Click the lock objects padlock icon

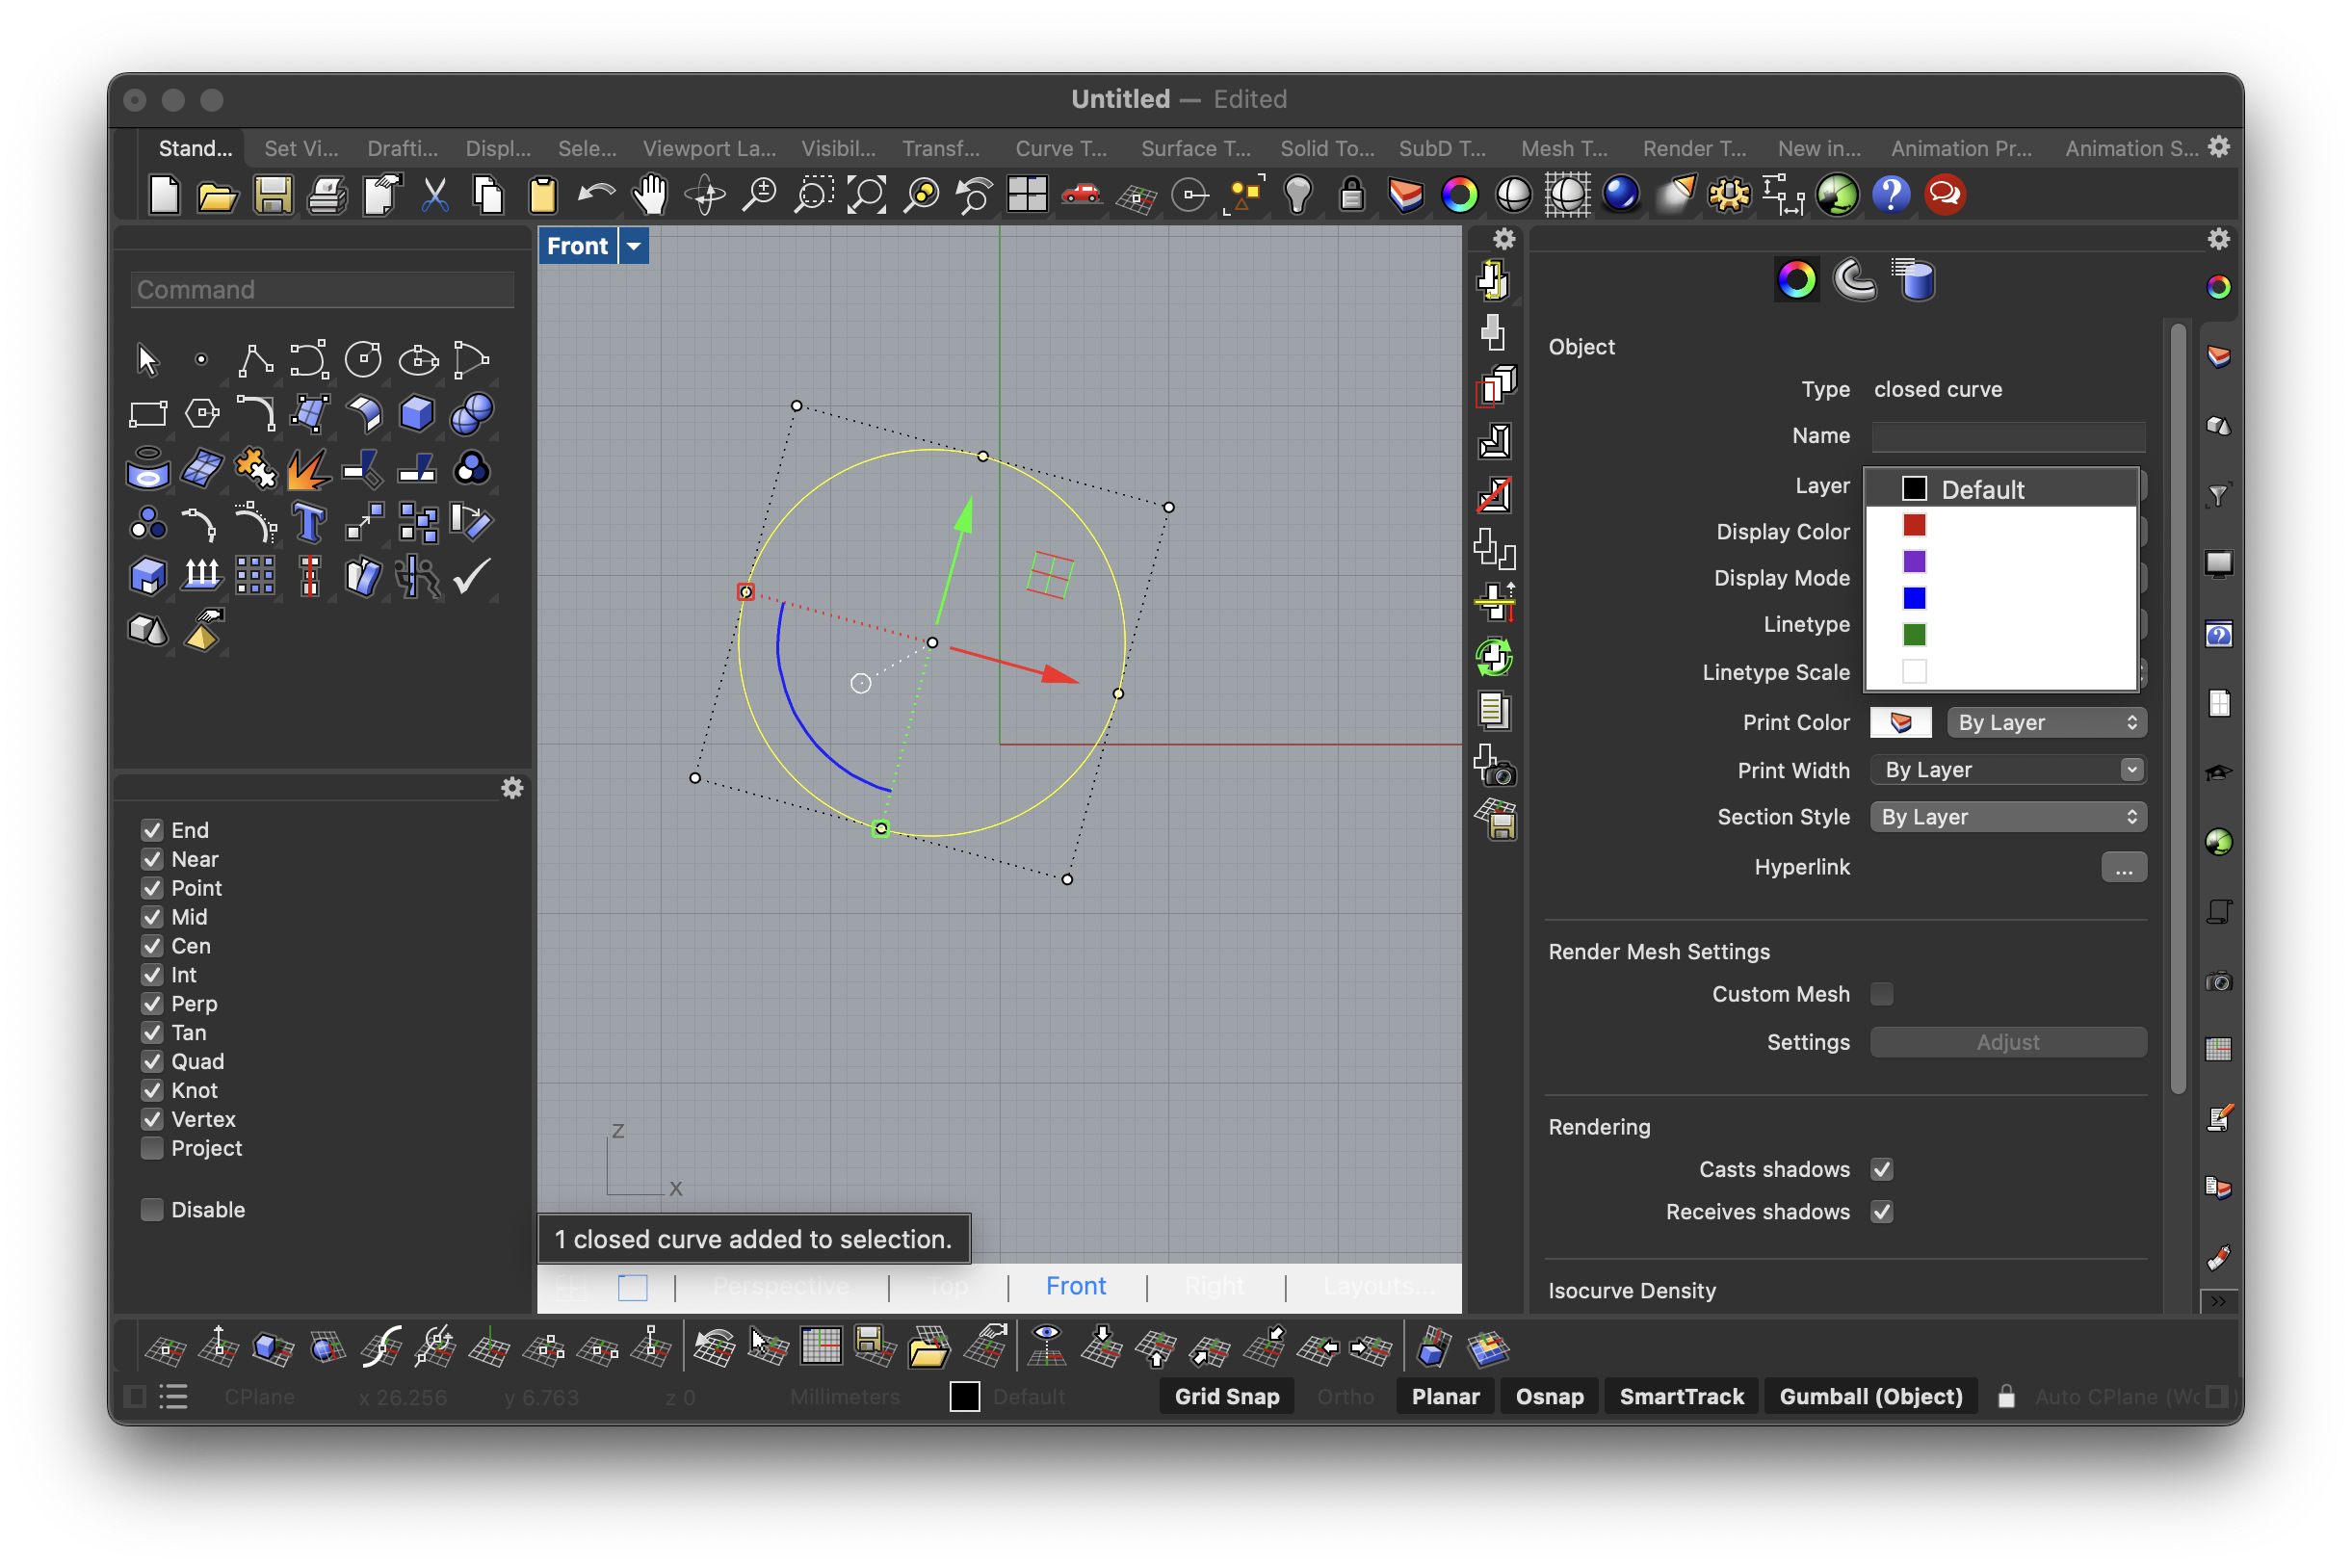(x=1351, y=195)
